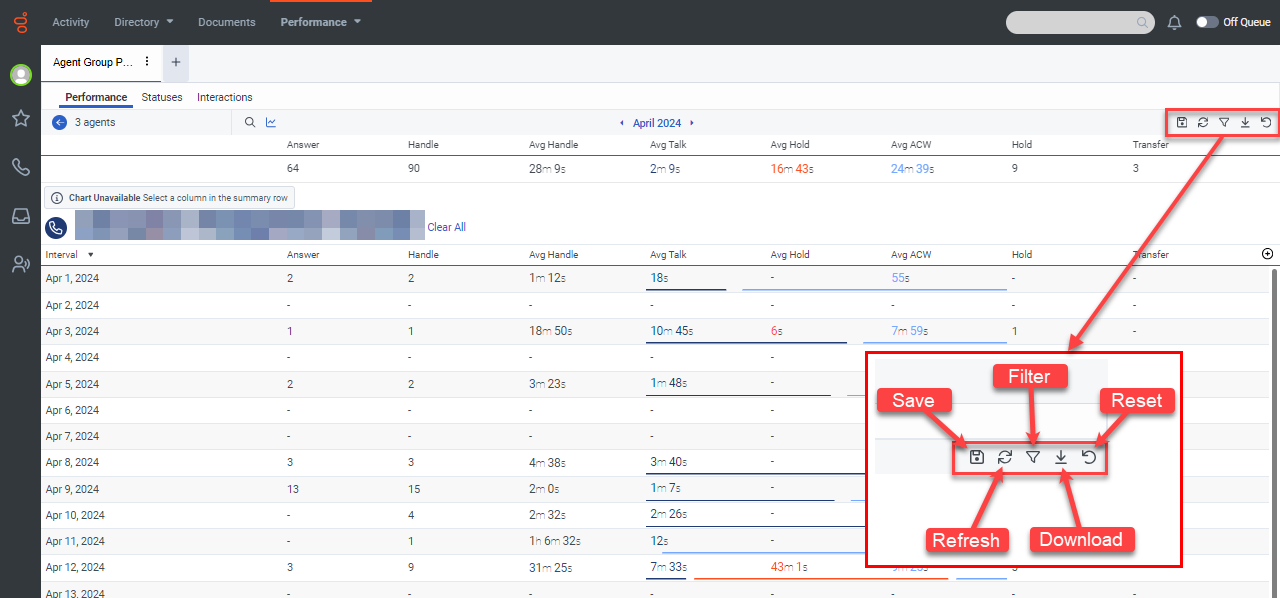Image resolution: width=1280 pixels, height=598 pixels.
Task: Go to next month after April 2024
Action: (x=692, y=123)
